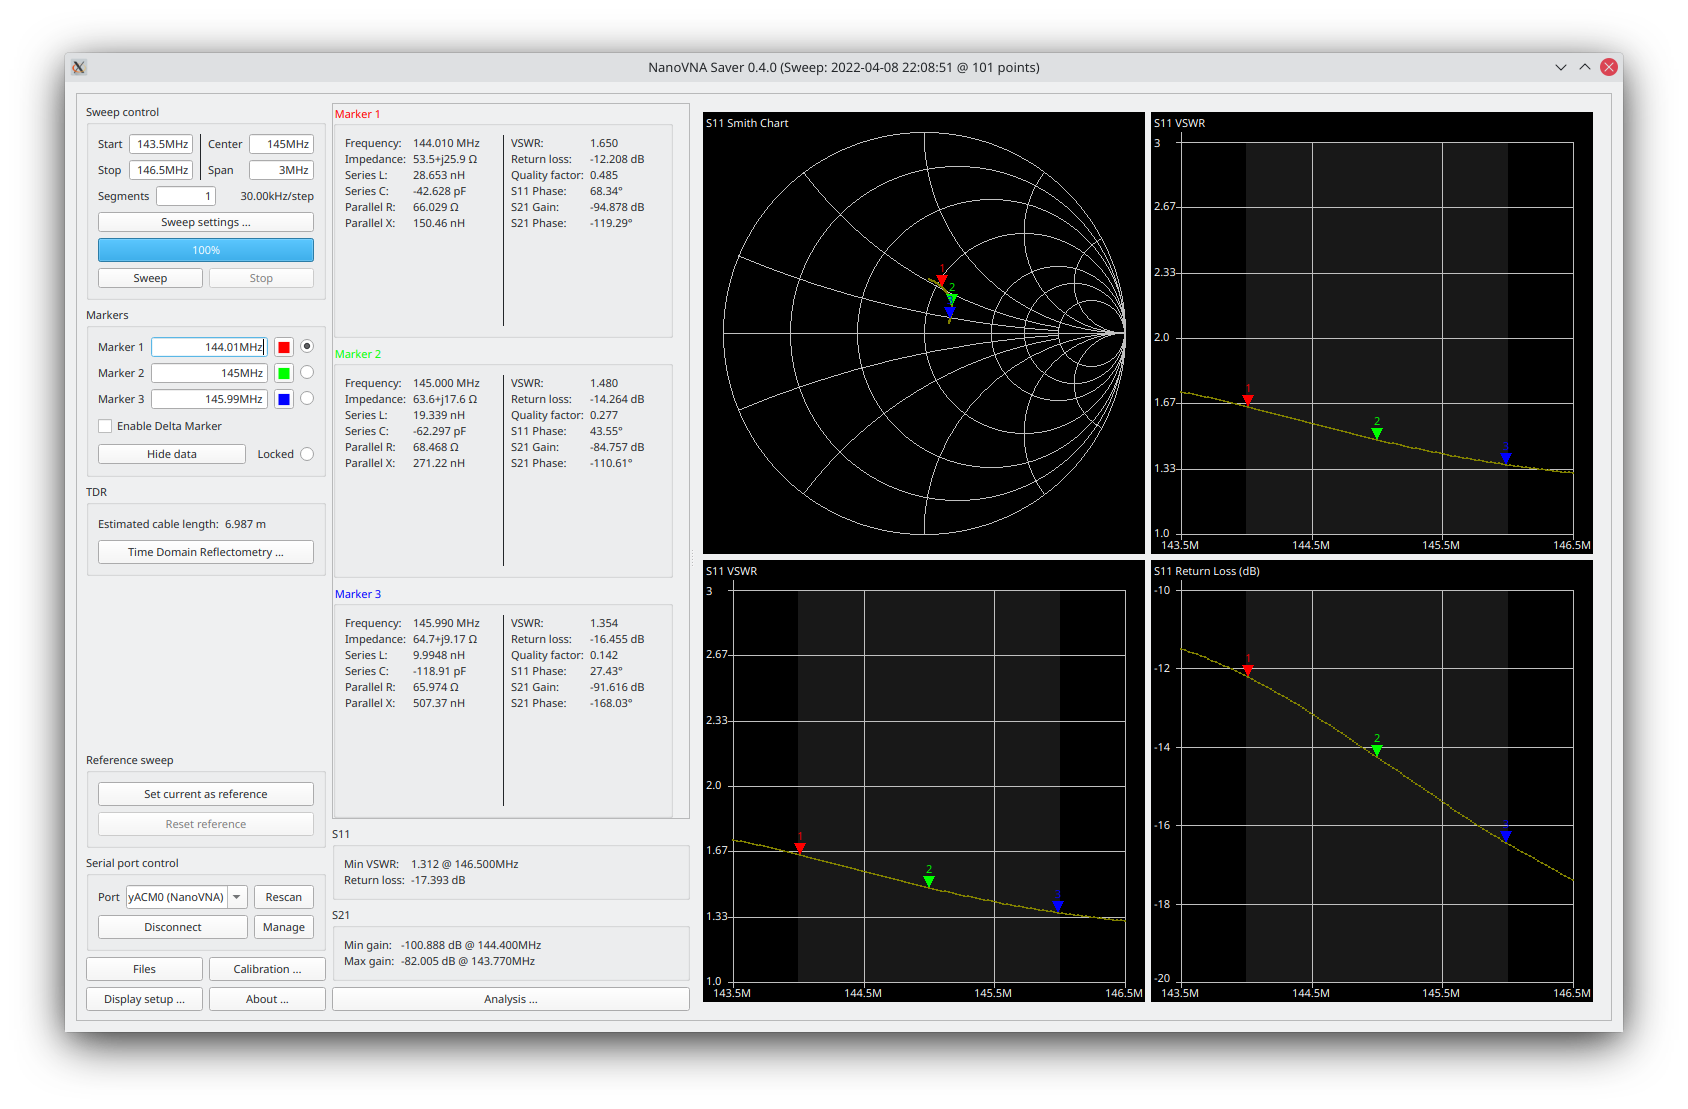Click the S11 Smith Chart plot
The width and height of the screenshot is (1688, 1109).
point(923,333)
